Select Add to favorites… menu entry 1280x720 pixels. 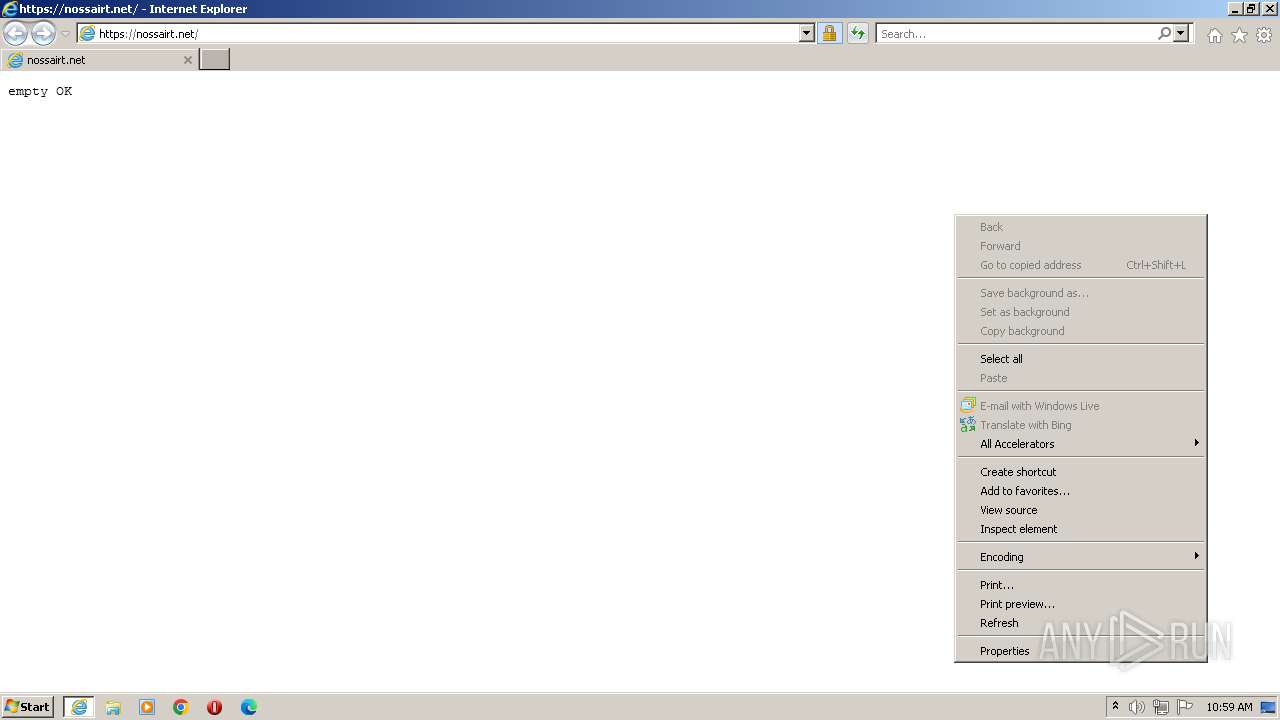tap(1081, 491)
